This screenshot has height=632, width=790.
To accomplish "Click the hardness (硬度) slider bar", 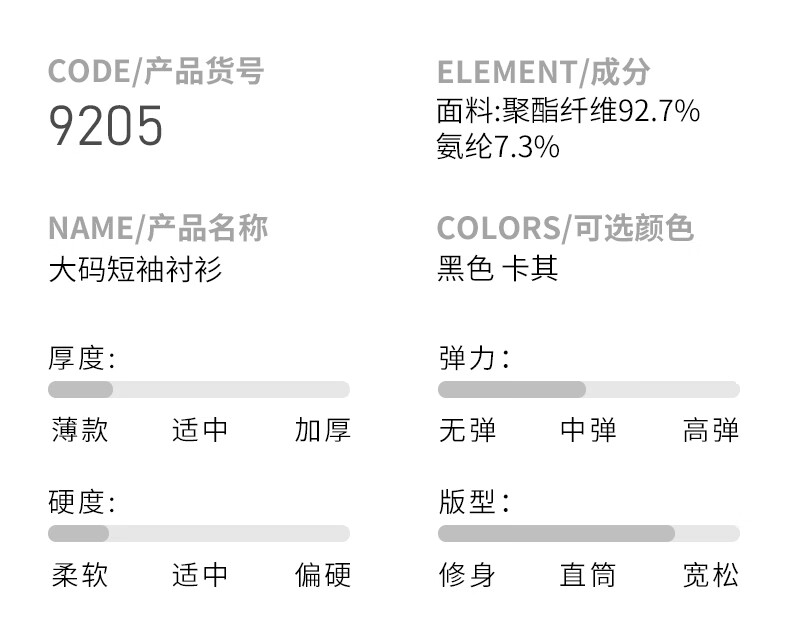I will pyautogui.click(x=198, y=533).
